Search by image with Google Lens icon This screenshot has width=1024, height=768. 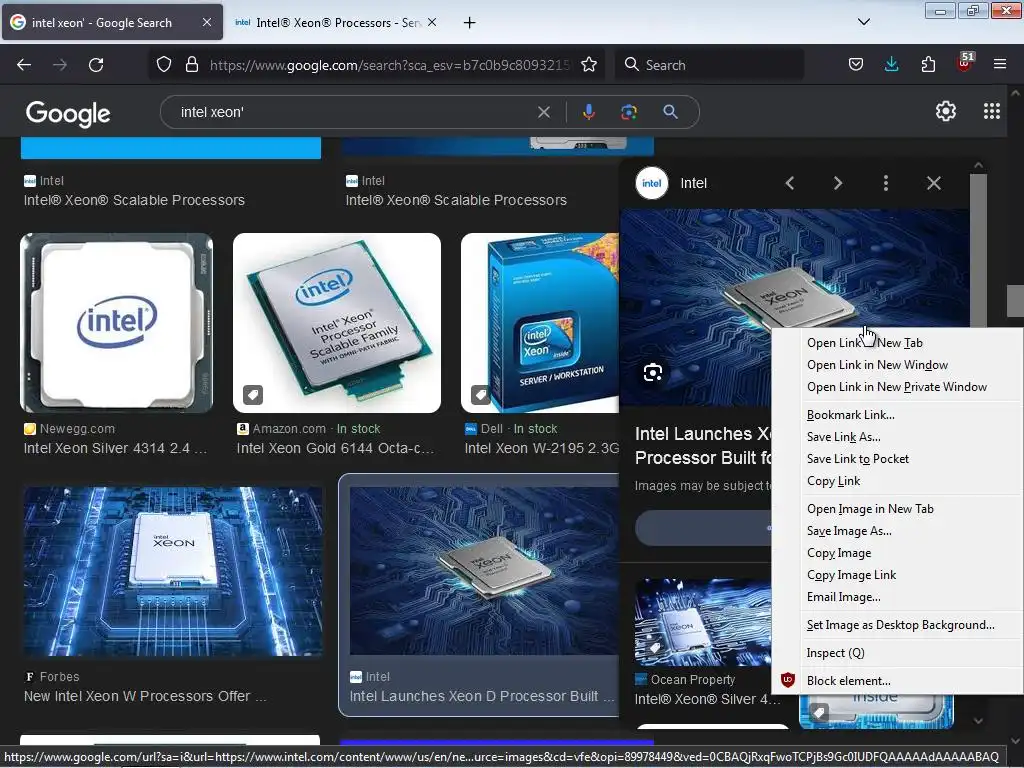(628, 112)
